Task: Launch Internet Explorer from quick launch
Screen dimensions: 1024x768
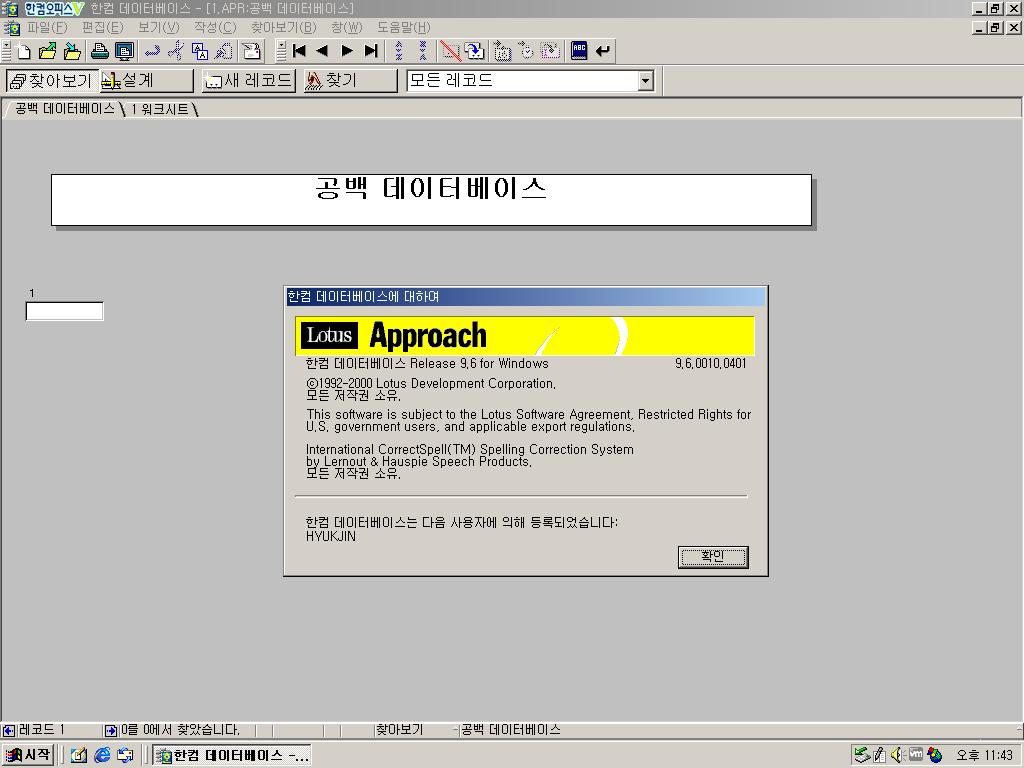Action: 102,755
